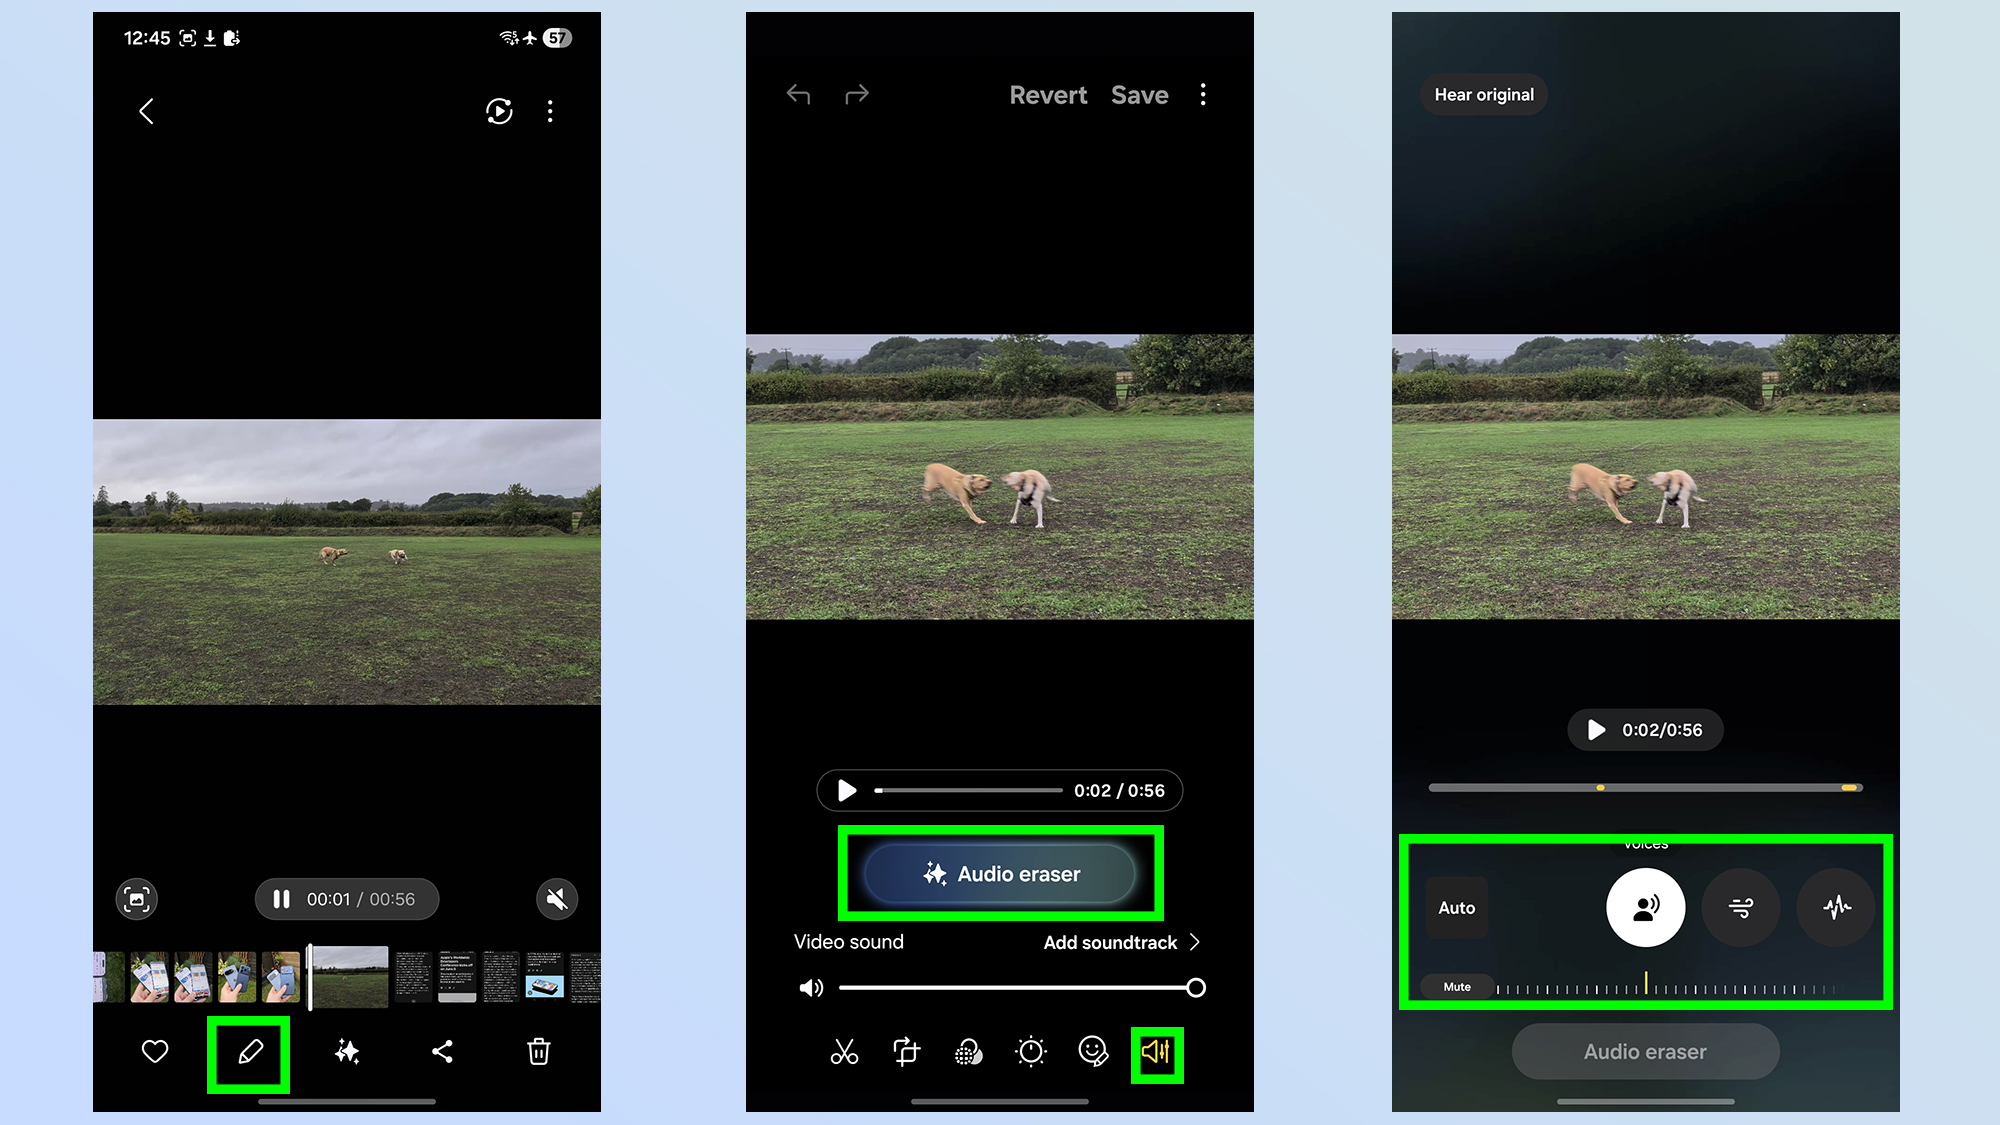Open the brightness adjustment tool
Viewport: 2000px width, 1125px height.
(x=1031, y=1052)
